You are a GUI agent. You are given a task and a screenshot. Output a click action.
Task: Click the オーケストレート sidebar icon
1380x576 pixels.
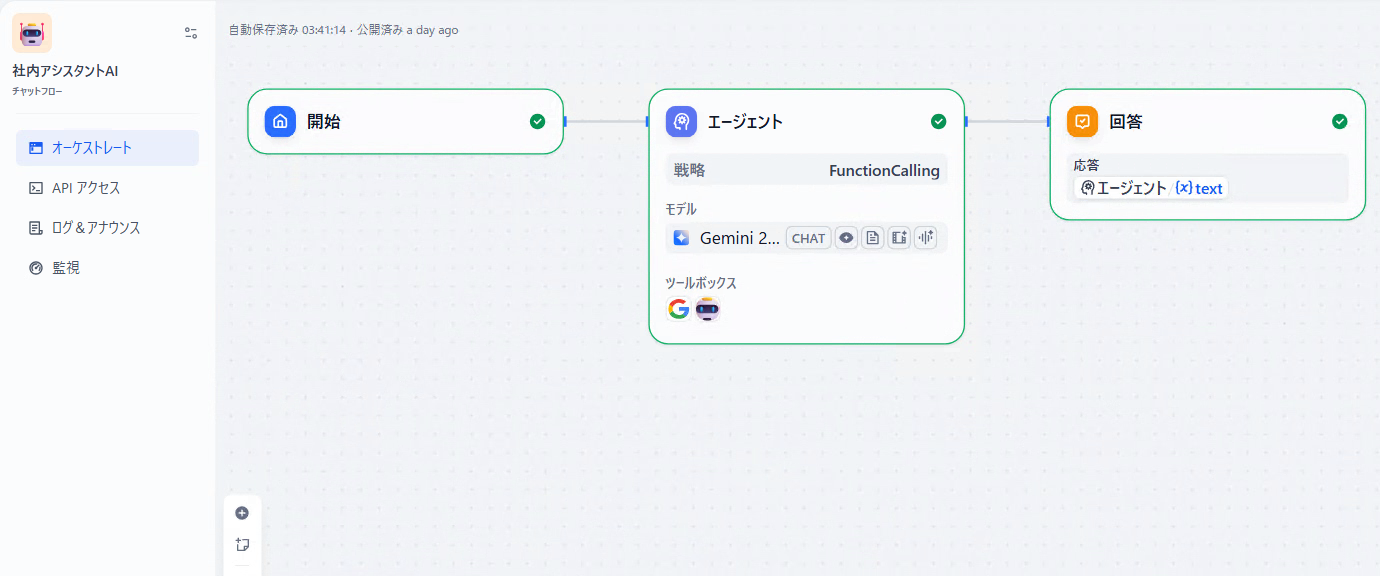tap(36, 148)
